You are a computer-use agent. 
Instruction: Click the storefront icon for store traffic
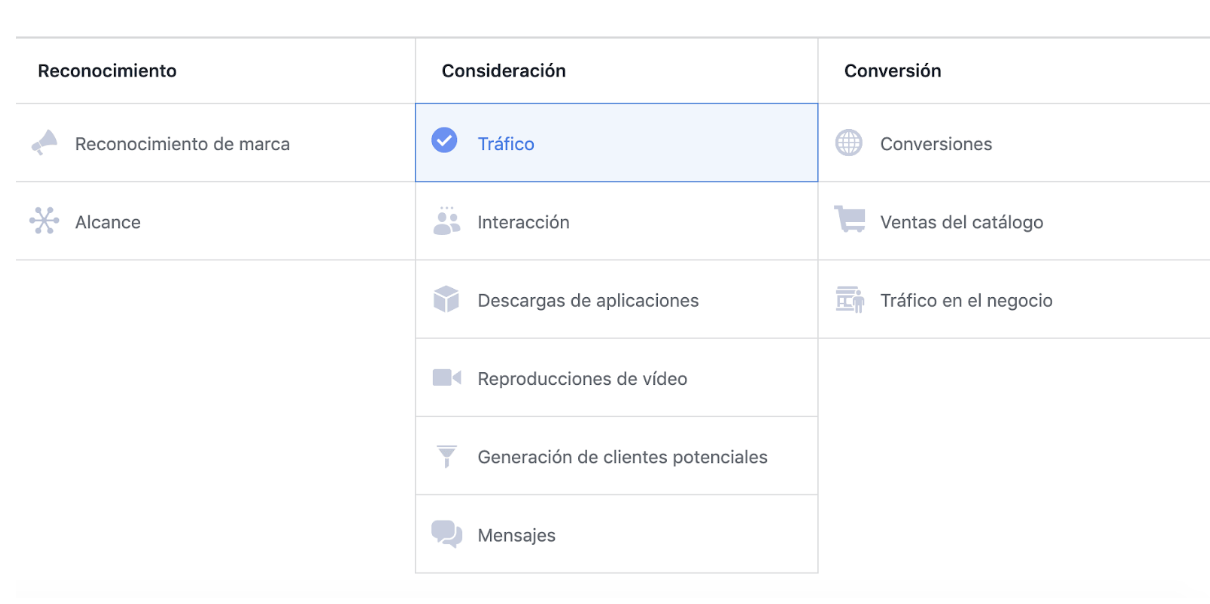849,300
